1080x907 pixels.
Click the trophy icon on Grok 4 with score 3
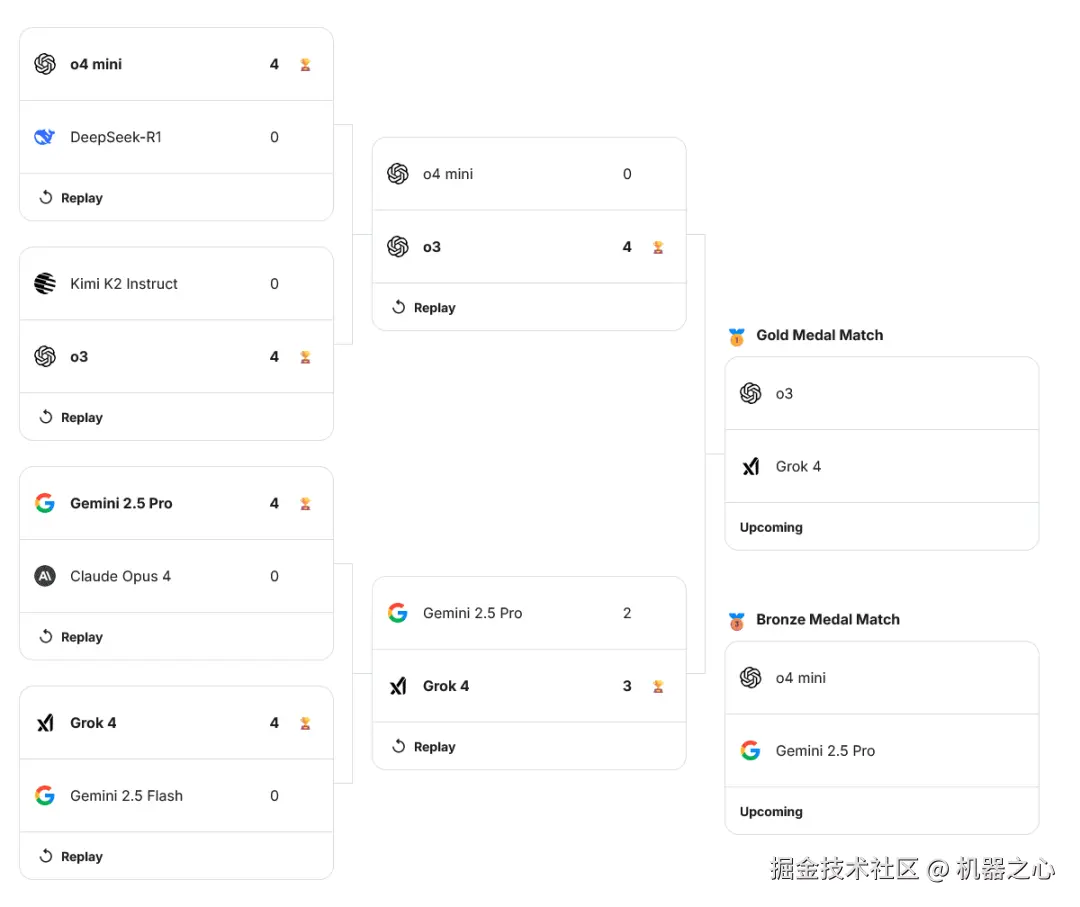[658, 686]
